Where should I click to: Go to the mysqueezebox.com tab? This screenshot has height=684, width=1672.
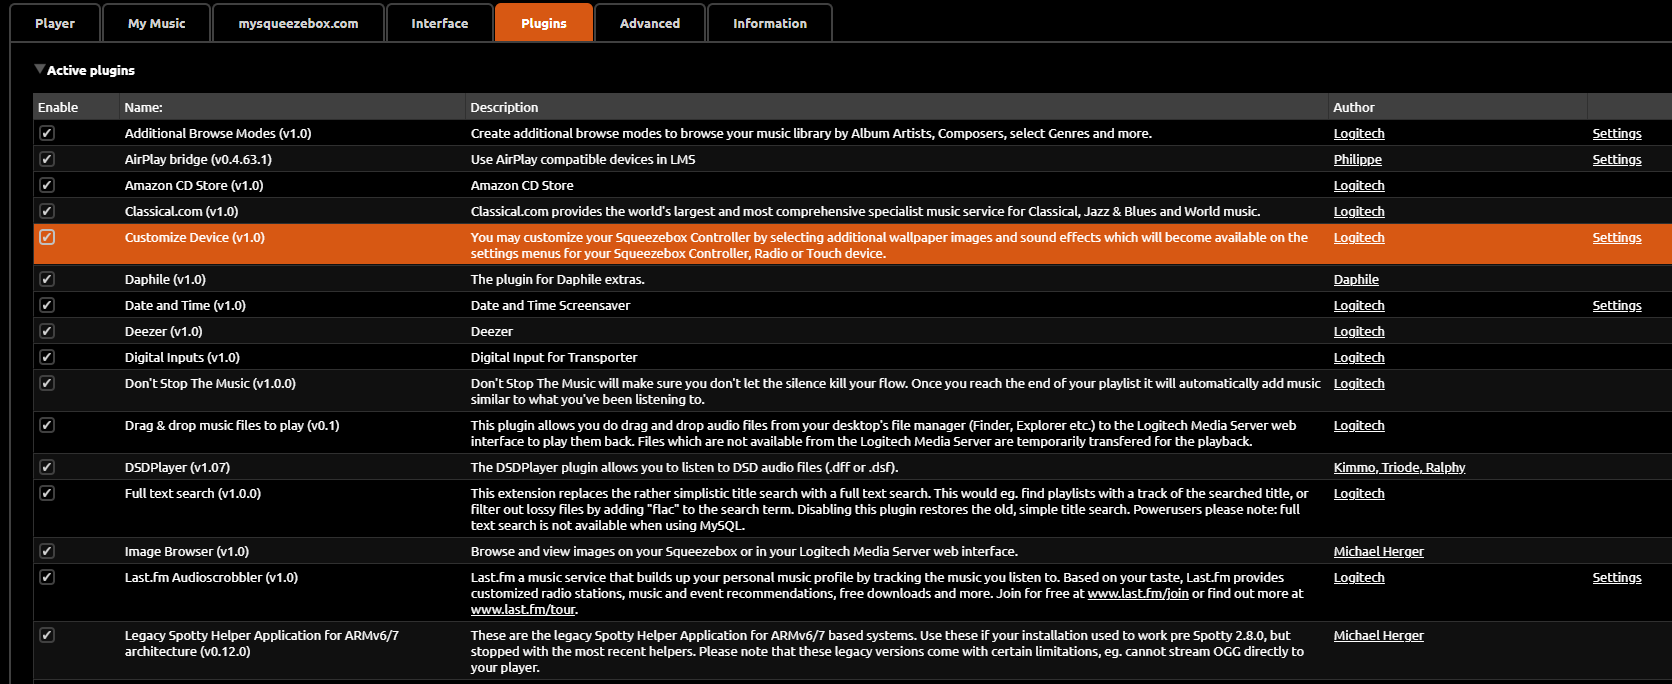point(298,23)
